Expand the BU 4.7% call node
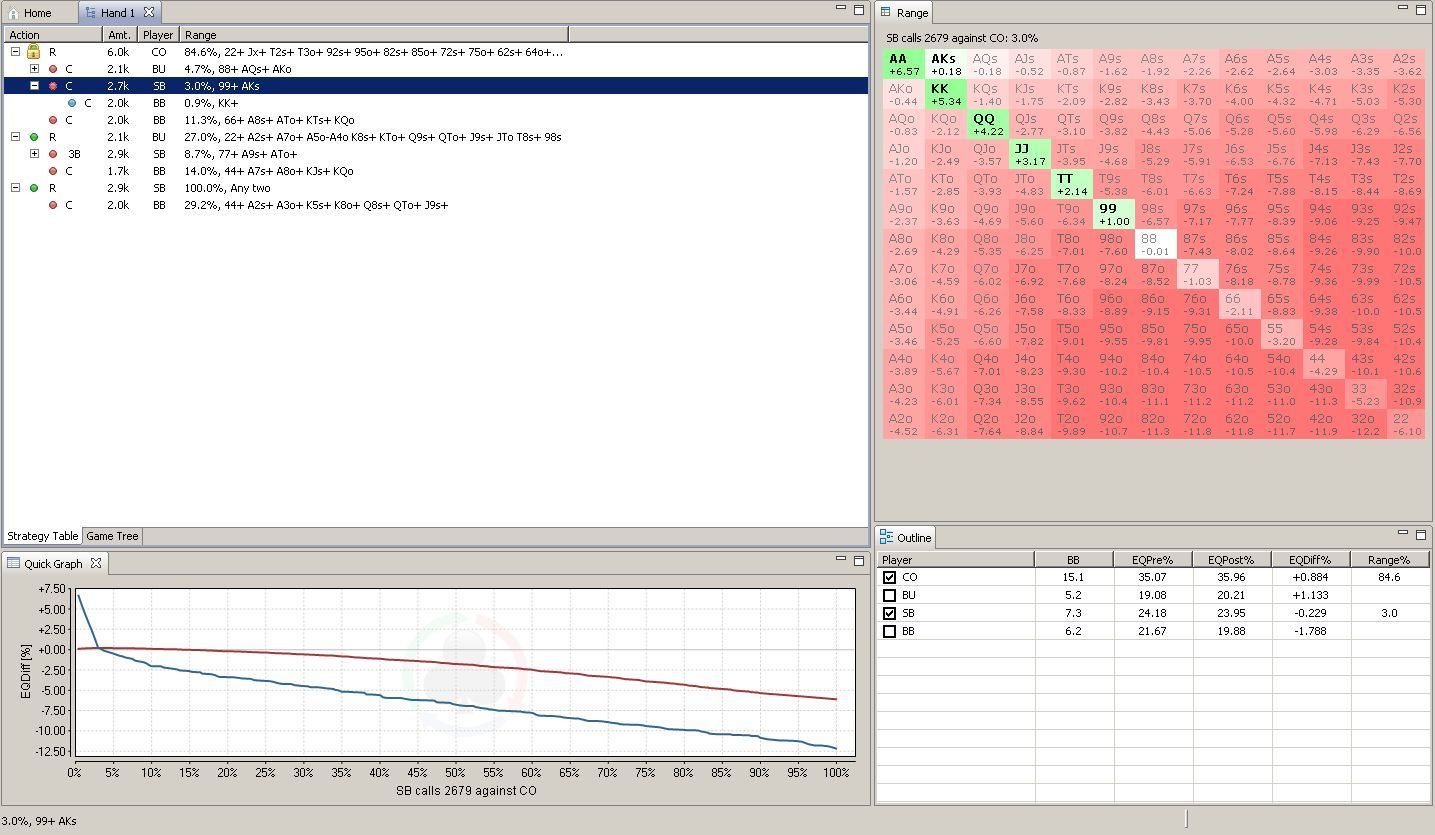1435x835 pixels. [34, 69]
